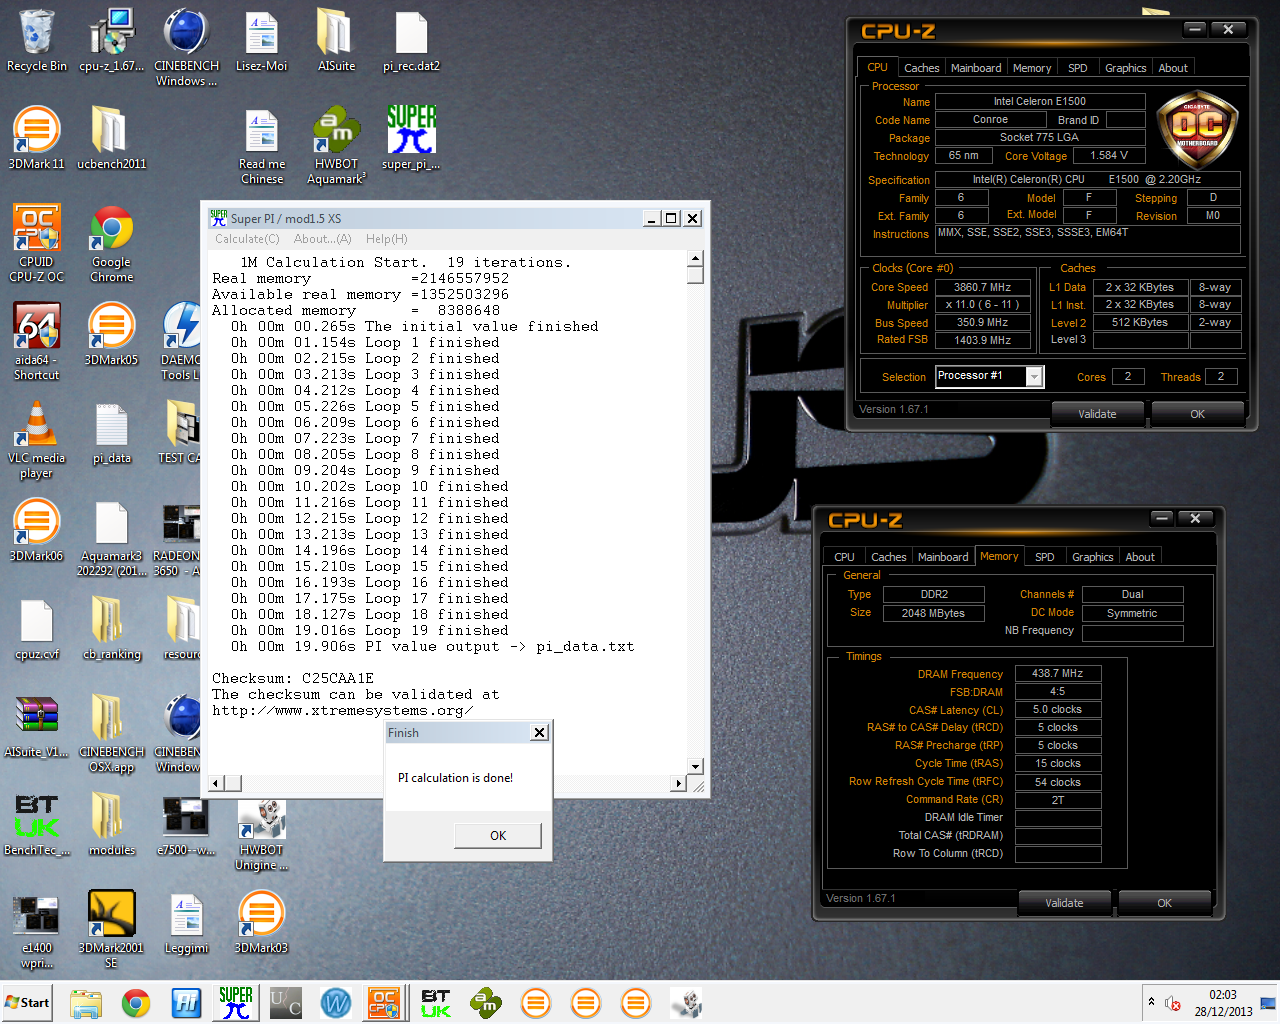Switch to Super PI taskbar icon
This screenshot has width=1280, height=1024.
(x=236, y=1003)
